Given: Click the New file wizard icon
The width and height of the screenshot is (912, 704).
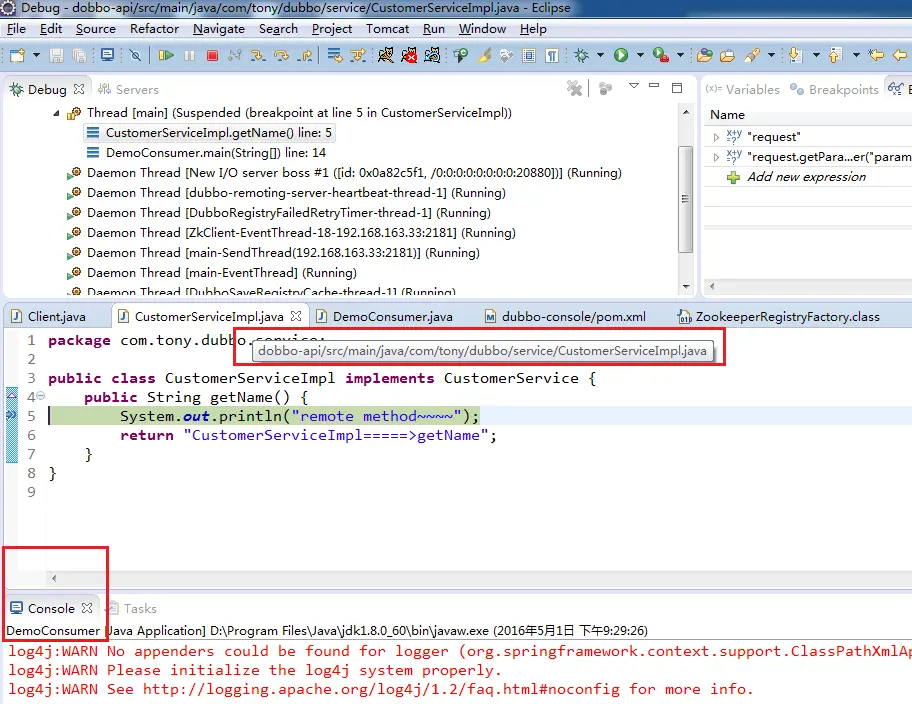Looking at the screenshot, I should tap(17, 55).
